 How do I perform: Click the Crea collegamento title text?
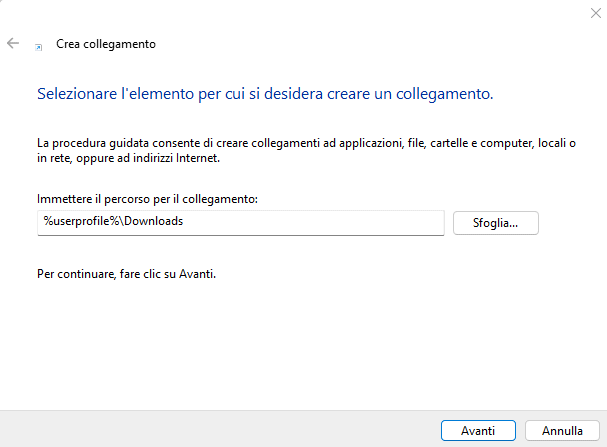coord(106,44)
